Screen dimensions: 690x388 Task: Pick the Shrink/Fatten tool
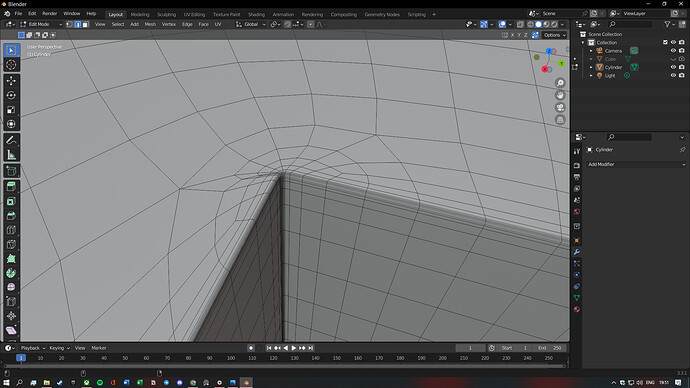pyautogui.click(x=11, y=316)
